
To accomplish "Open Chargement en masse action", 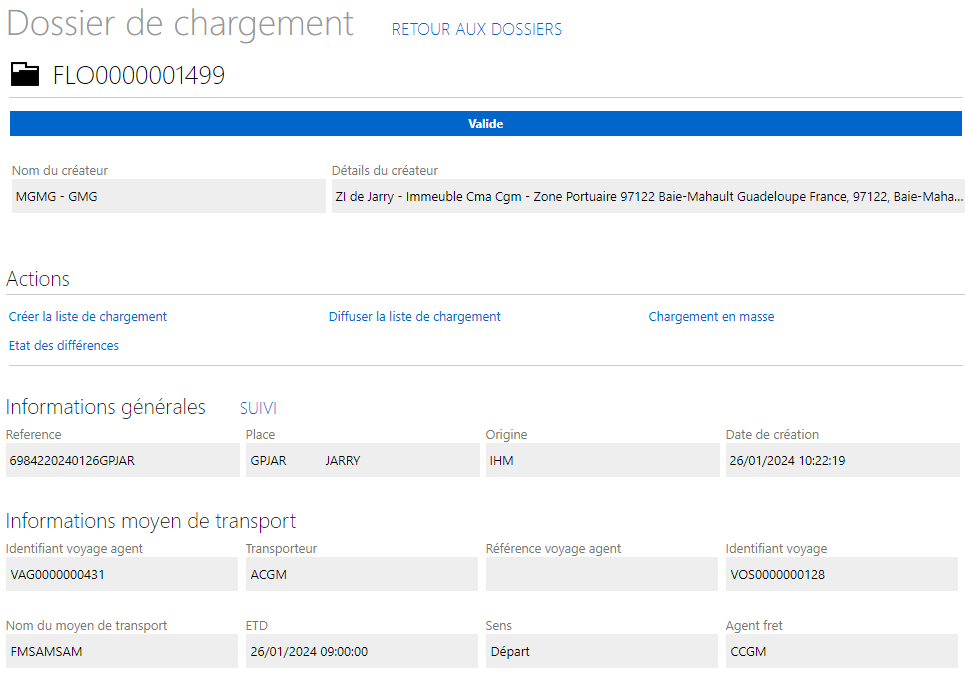I will pos(711,316).
